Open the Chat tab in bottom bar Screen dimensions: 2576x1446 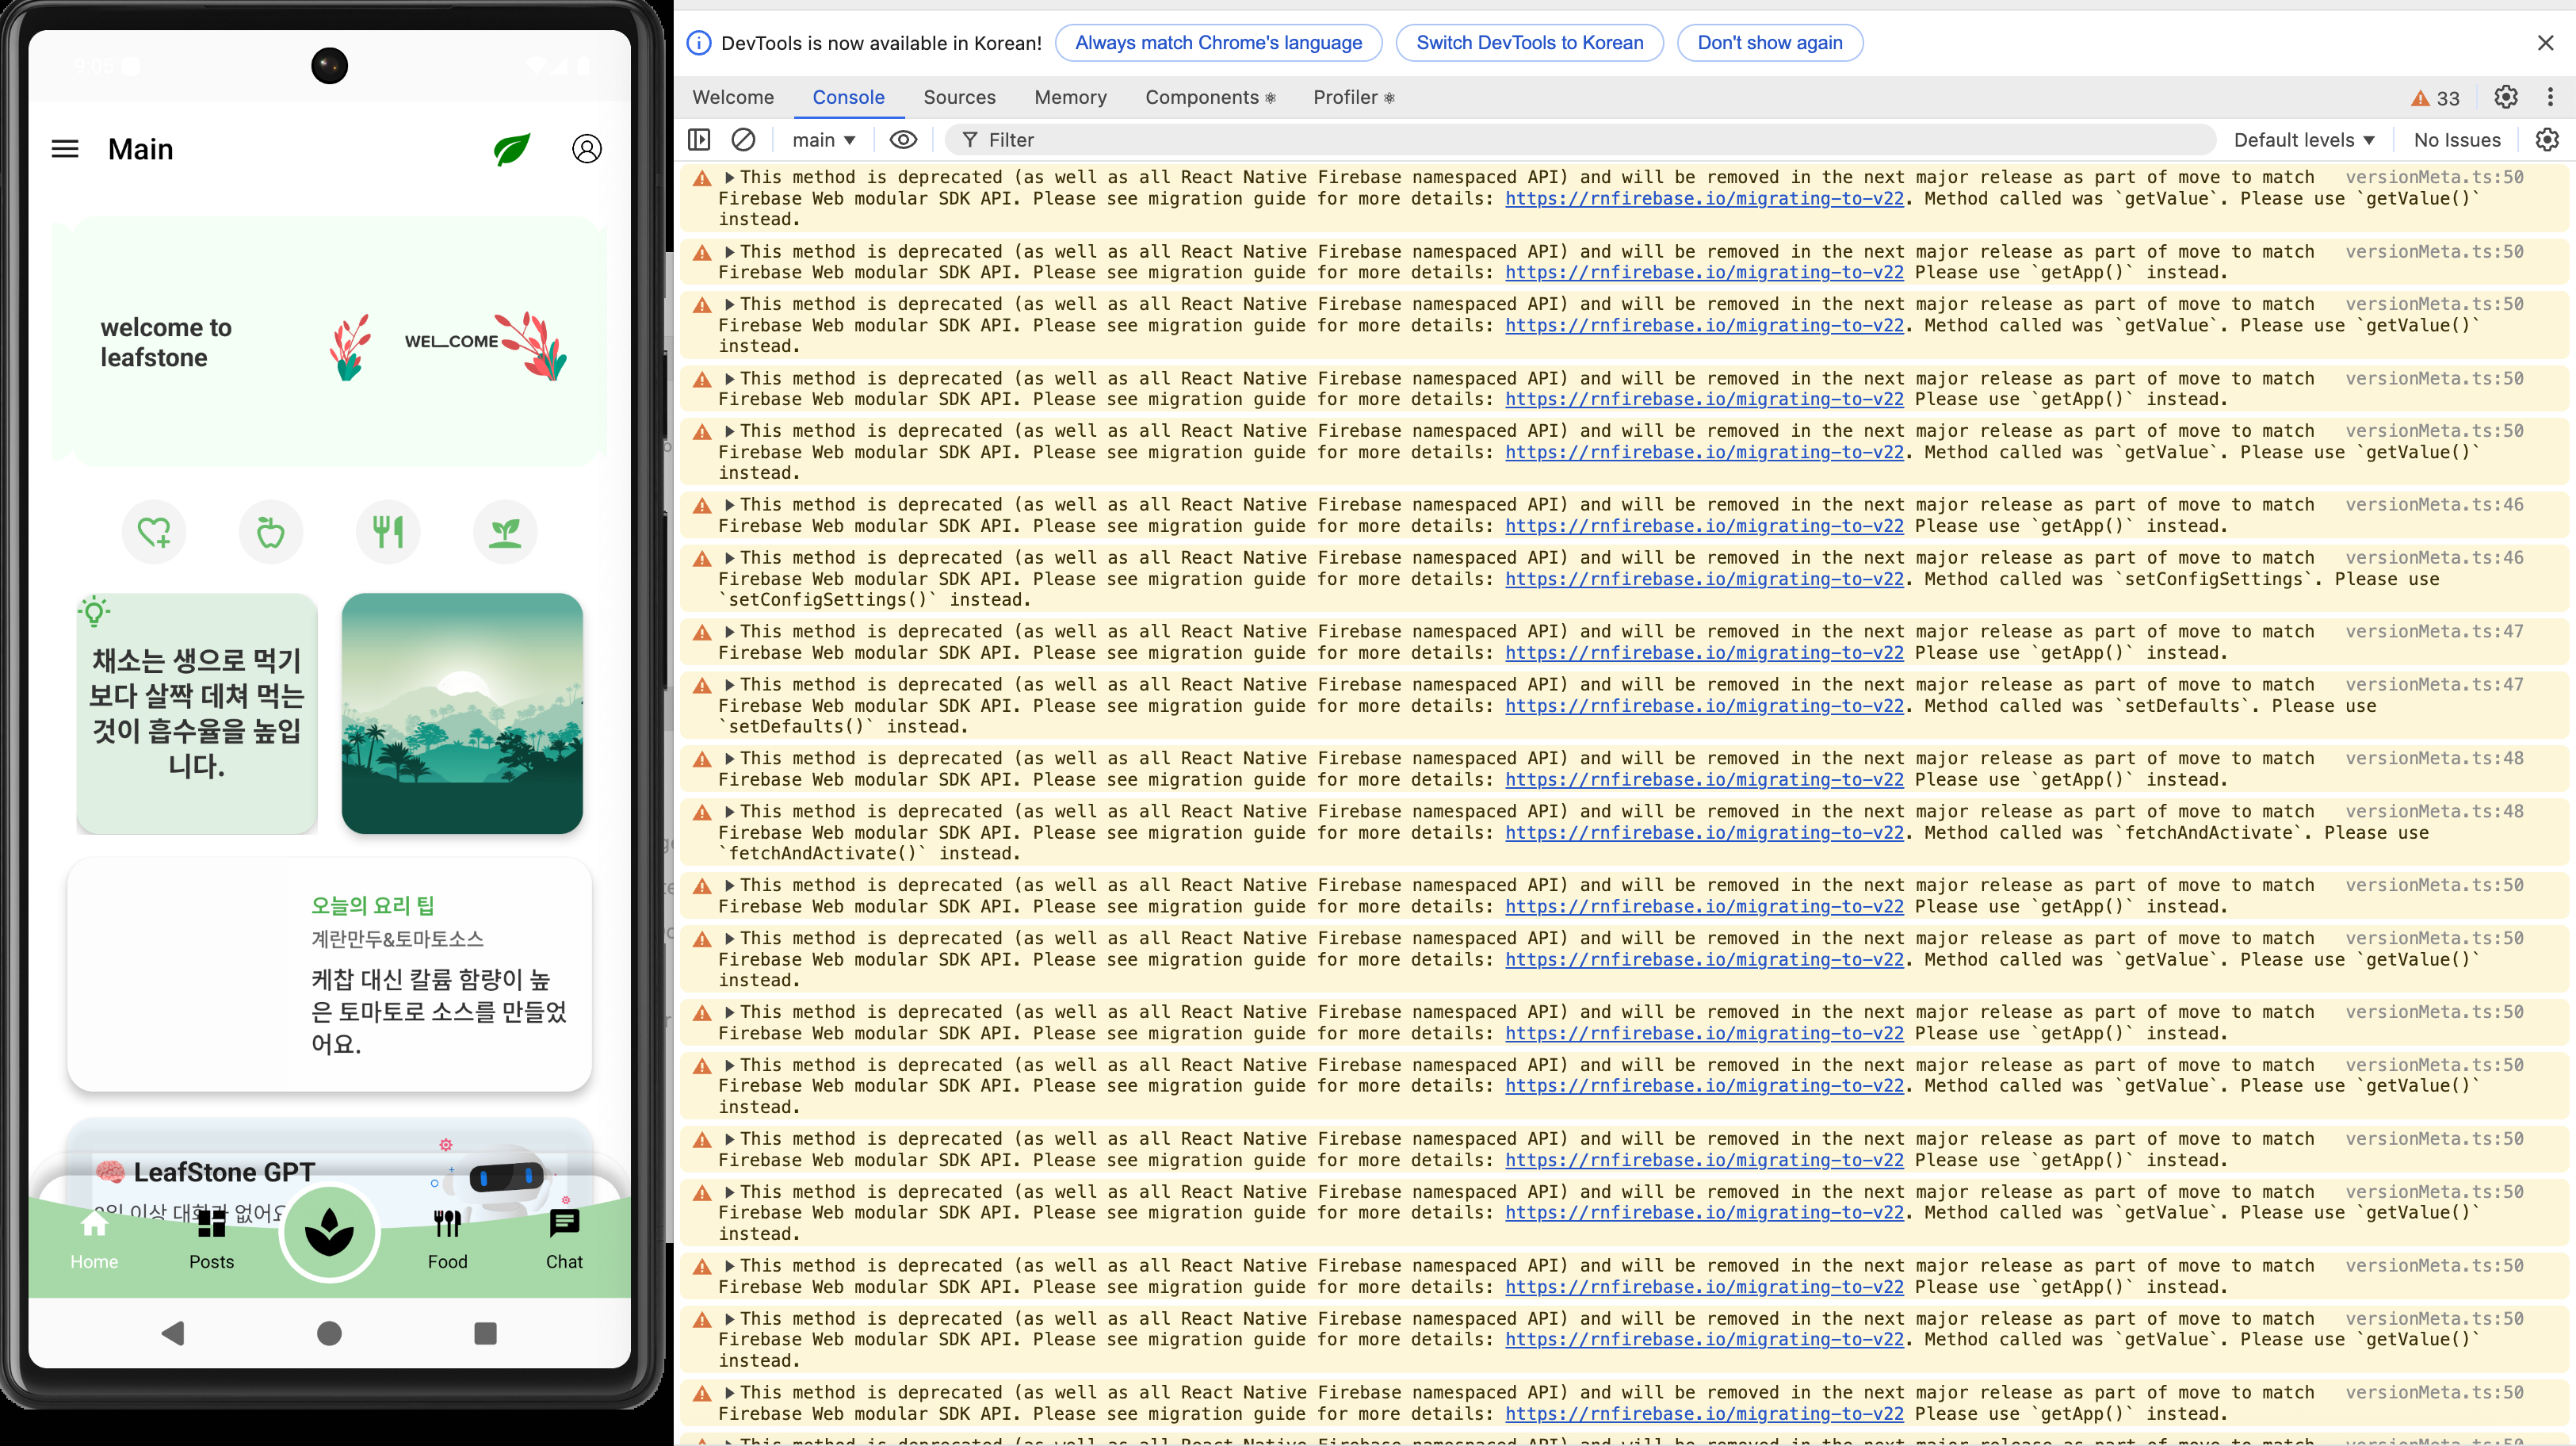[564, 1238]
